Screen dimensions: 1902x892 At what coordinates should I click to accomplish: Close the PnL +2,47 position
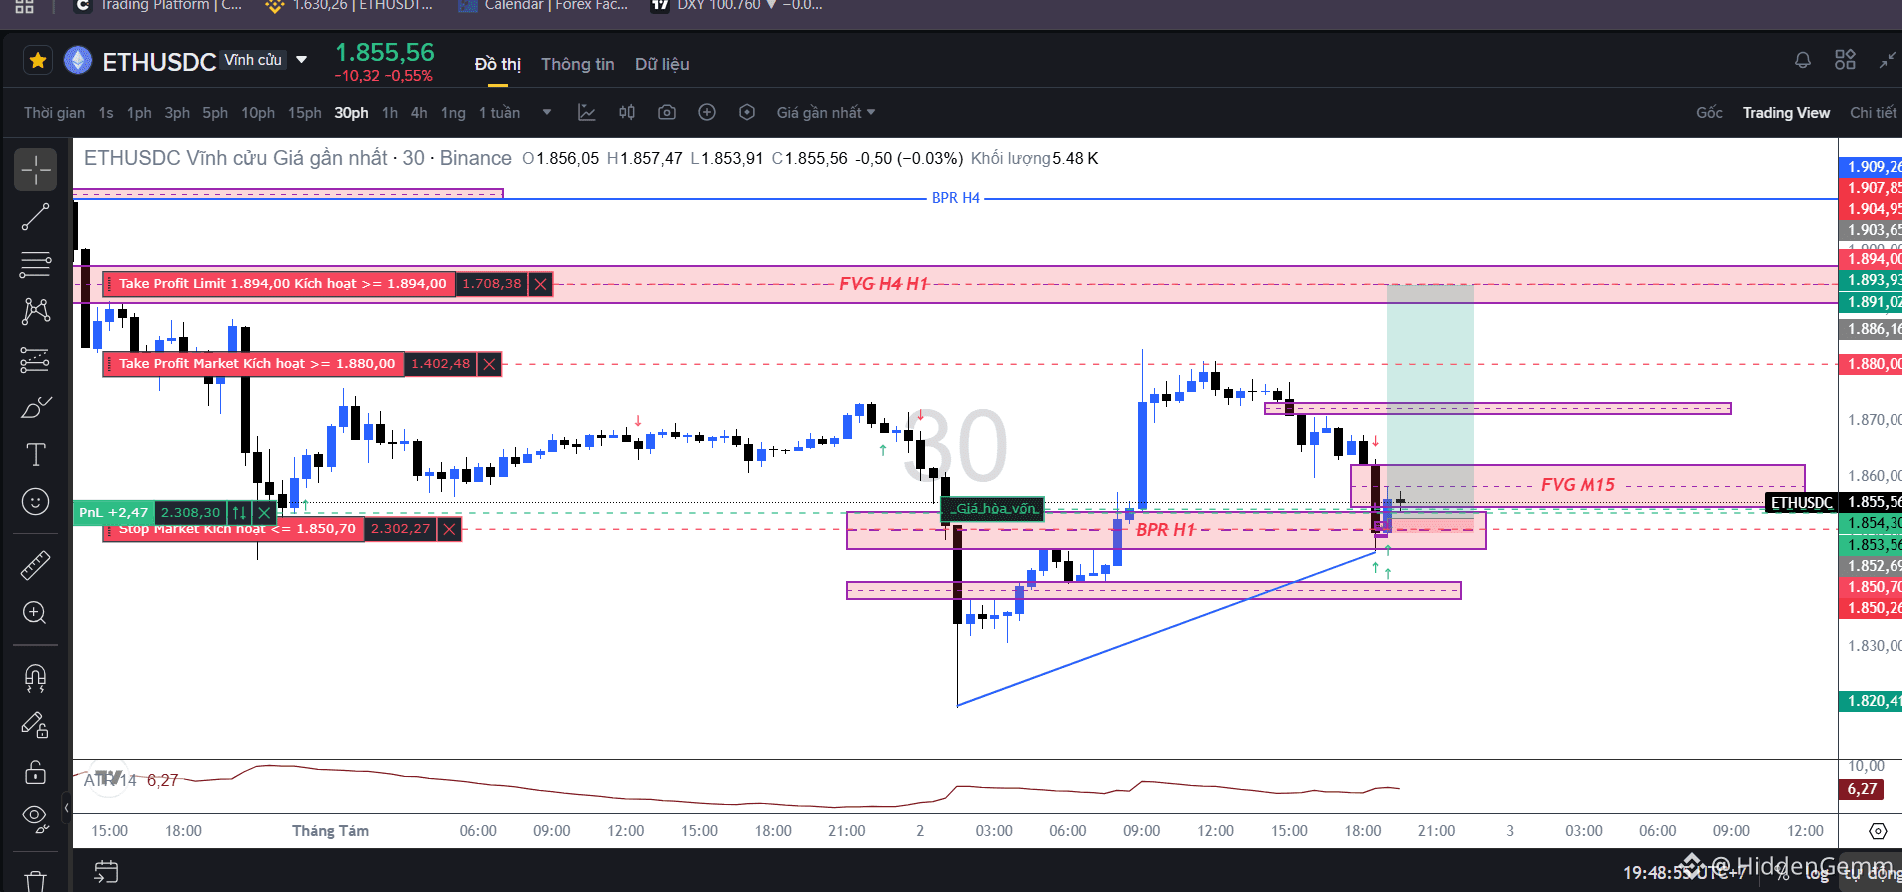264,512
